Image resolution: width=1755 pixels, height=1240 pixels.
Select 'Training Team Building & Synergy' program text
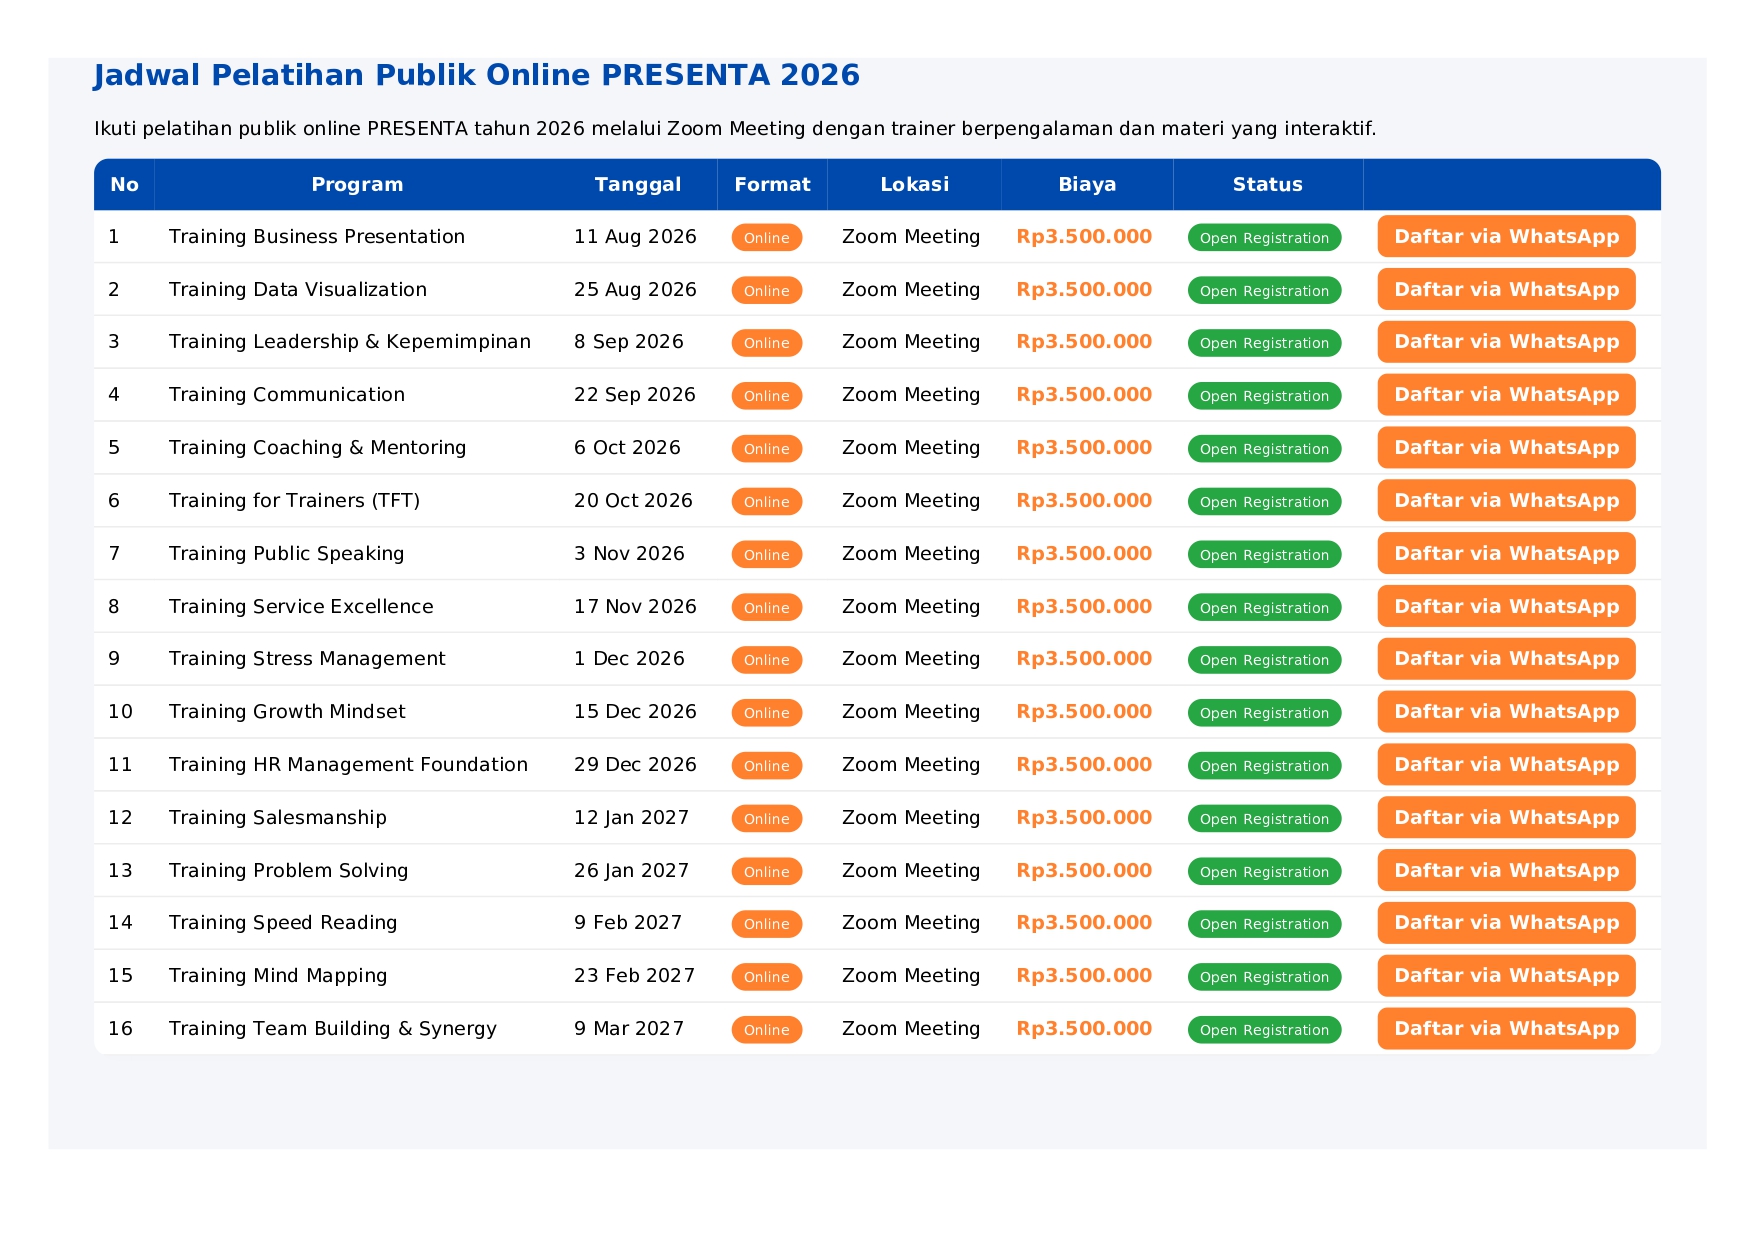pyautogui.click(x=333, y=1029)
